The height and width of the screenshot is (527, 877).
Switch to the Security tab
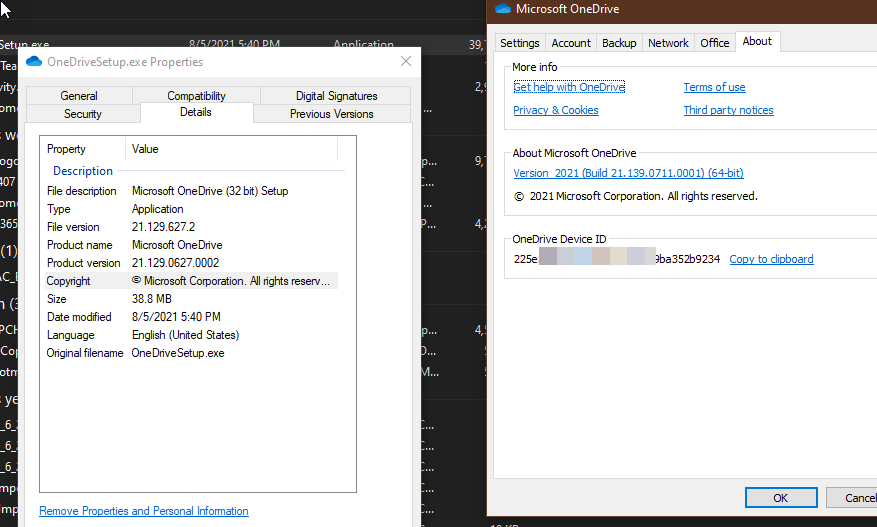[83, 114]
